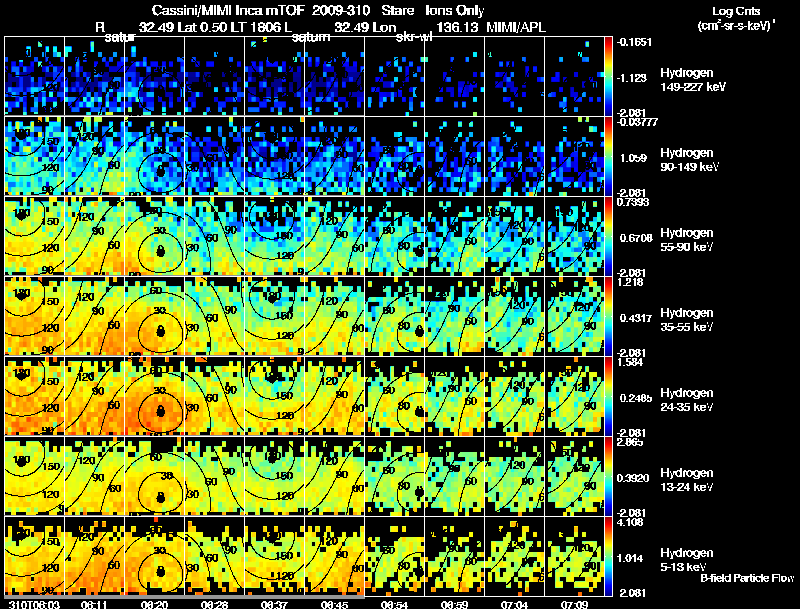The width and height of the screenshot is (800, 609).
Task: Click the color bar beside Hydrogen 55-90 keV
Action: pyautogui.click(x=608, y=236)
